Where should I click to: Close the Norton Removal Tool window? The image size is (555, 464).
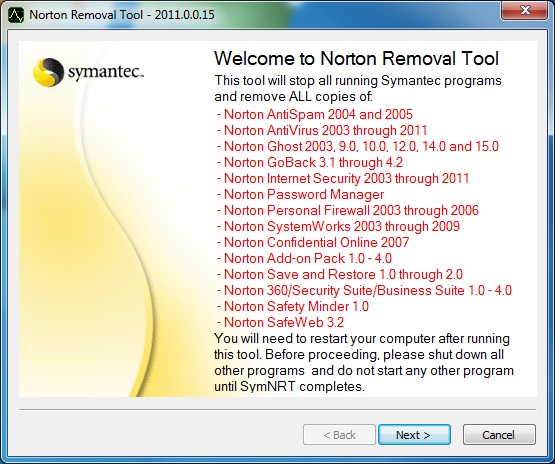(525, 10)
